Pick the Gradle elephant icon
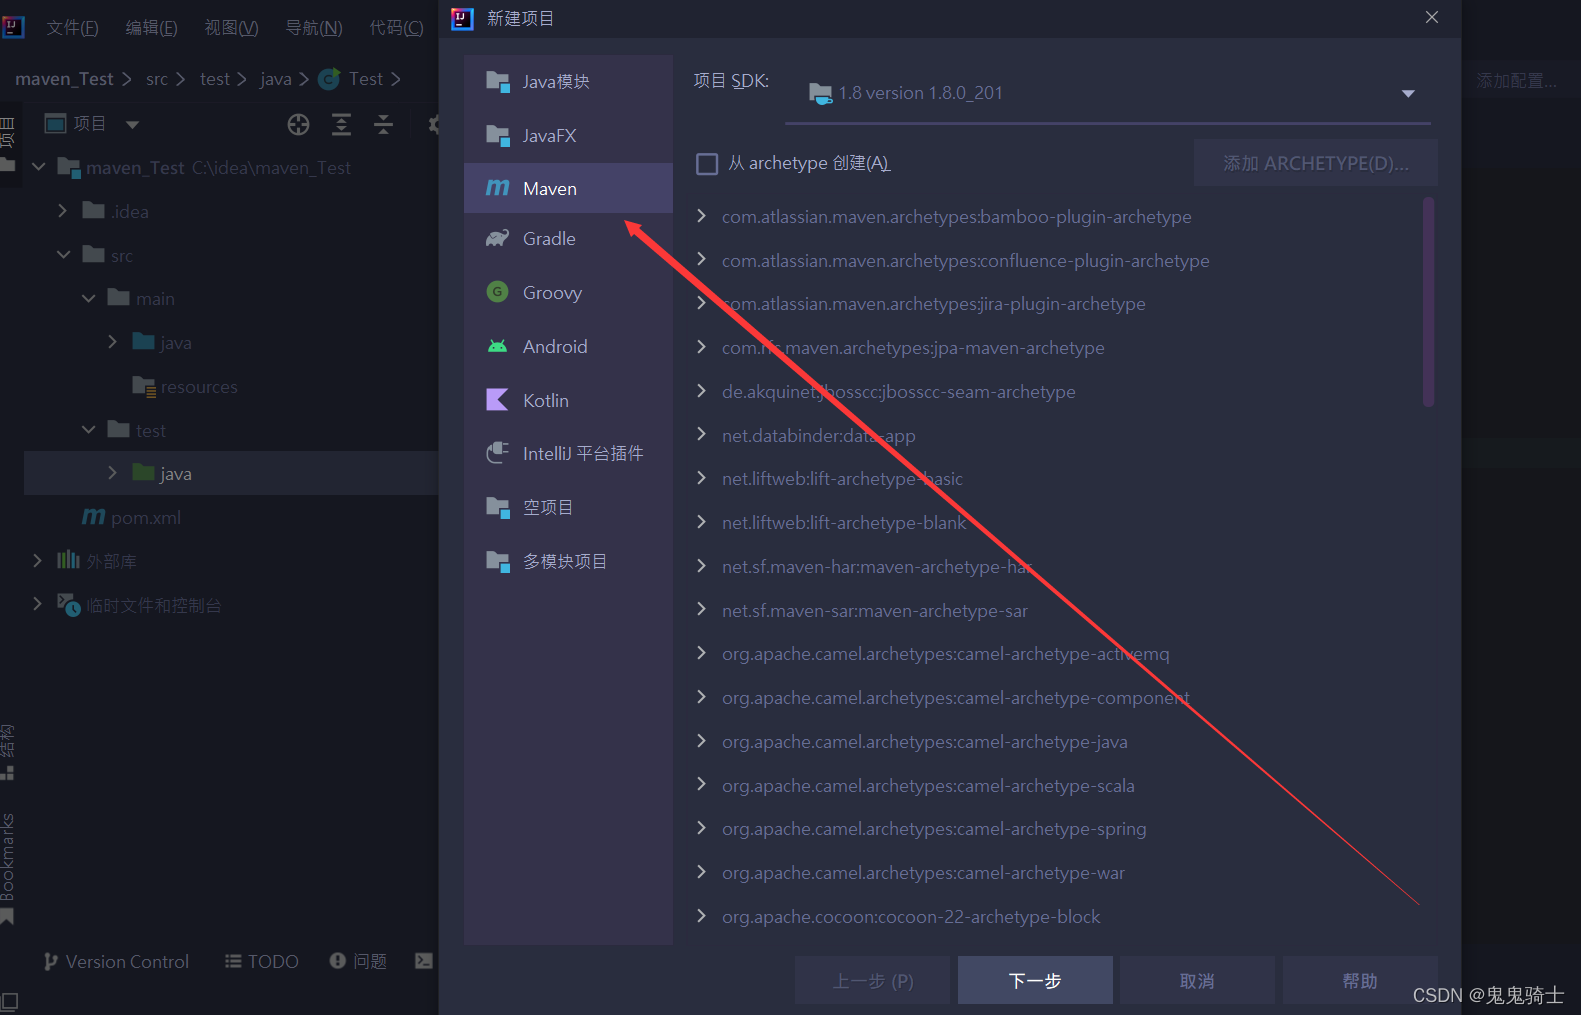 tap(497, 238)
